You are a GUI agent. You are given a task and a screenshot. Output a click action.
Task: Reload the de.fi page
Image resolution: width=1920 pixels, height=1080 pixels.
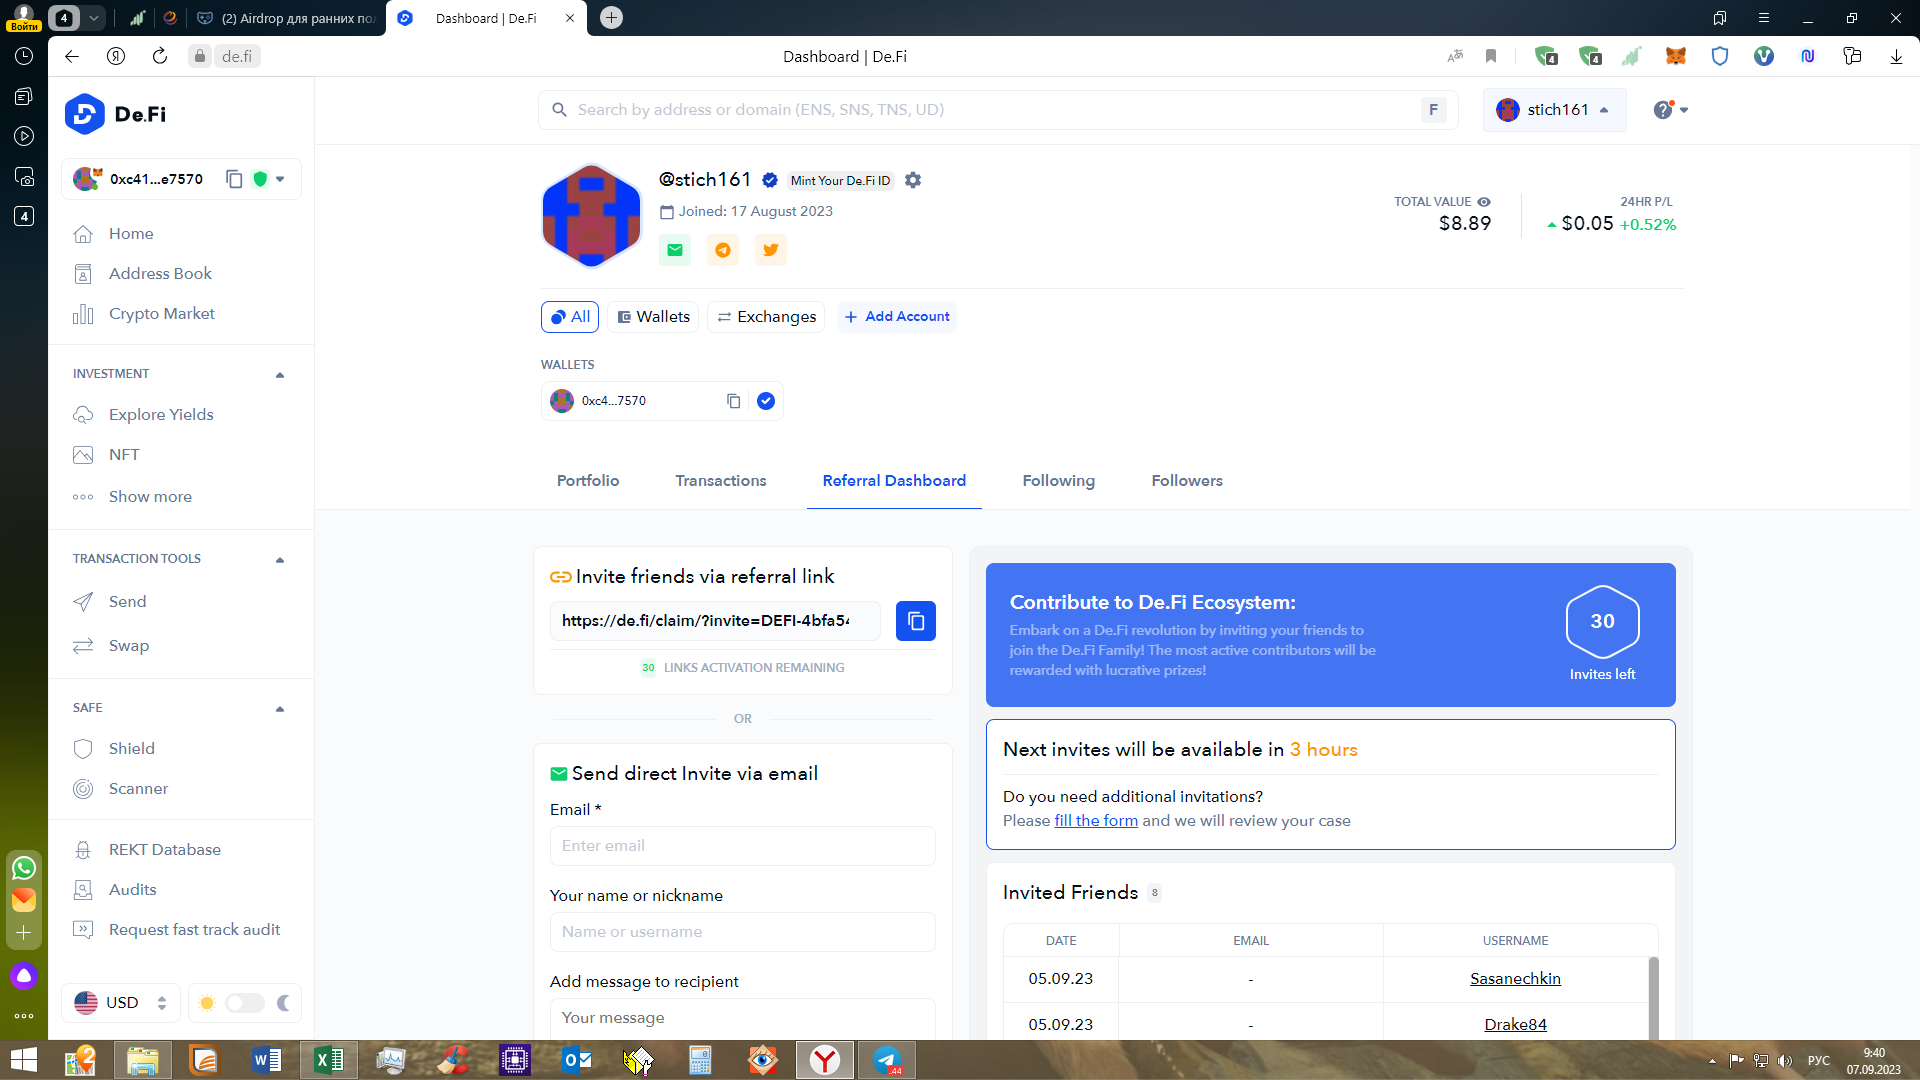pyautogui.click(x=160, y=56)
